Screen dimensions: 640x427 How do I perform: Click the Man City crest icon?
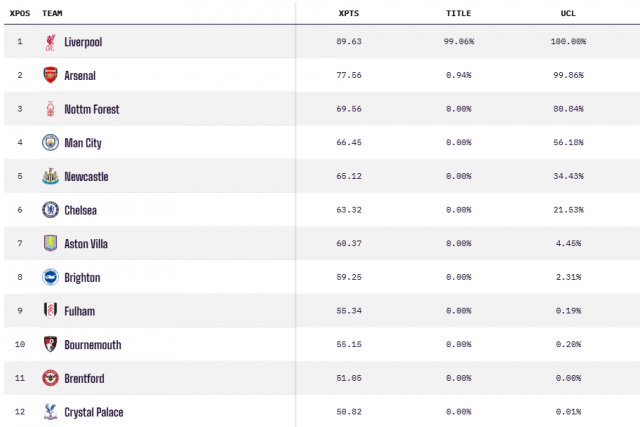click(50, 143)
